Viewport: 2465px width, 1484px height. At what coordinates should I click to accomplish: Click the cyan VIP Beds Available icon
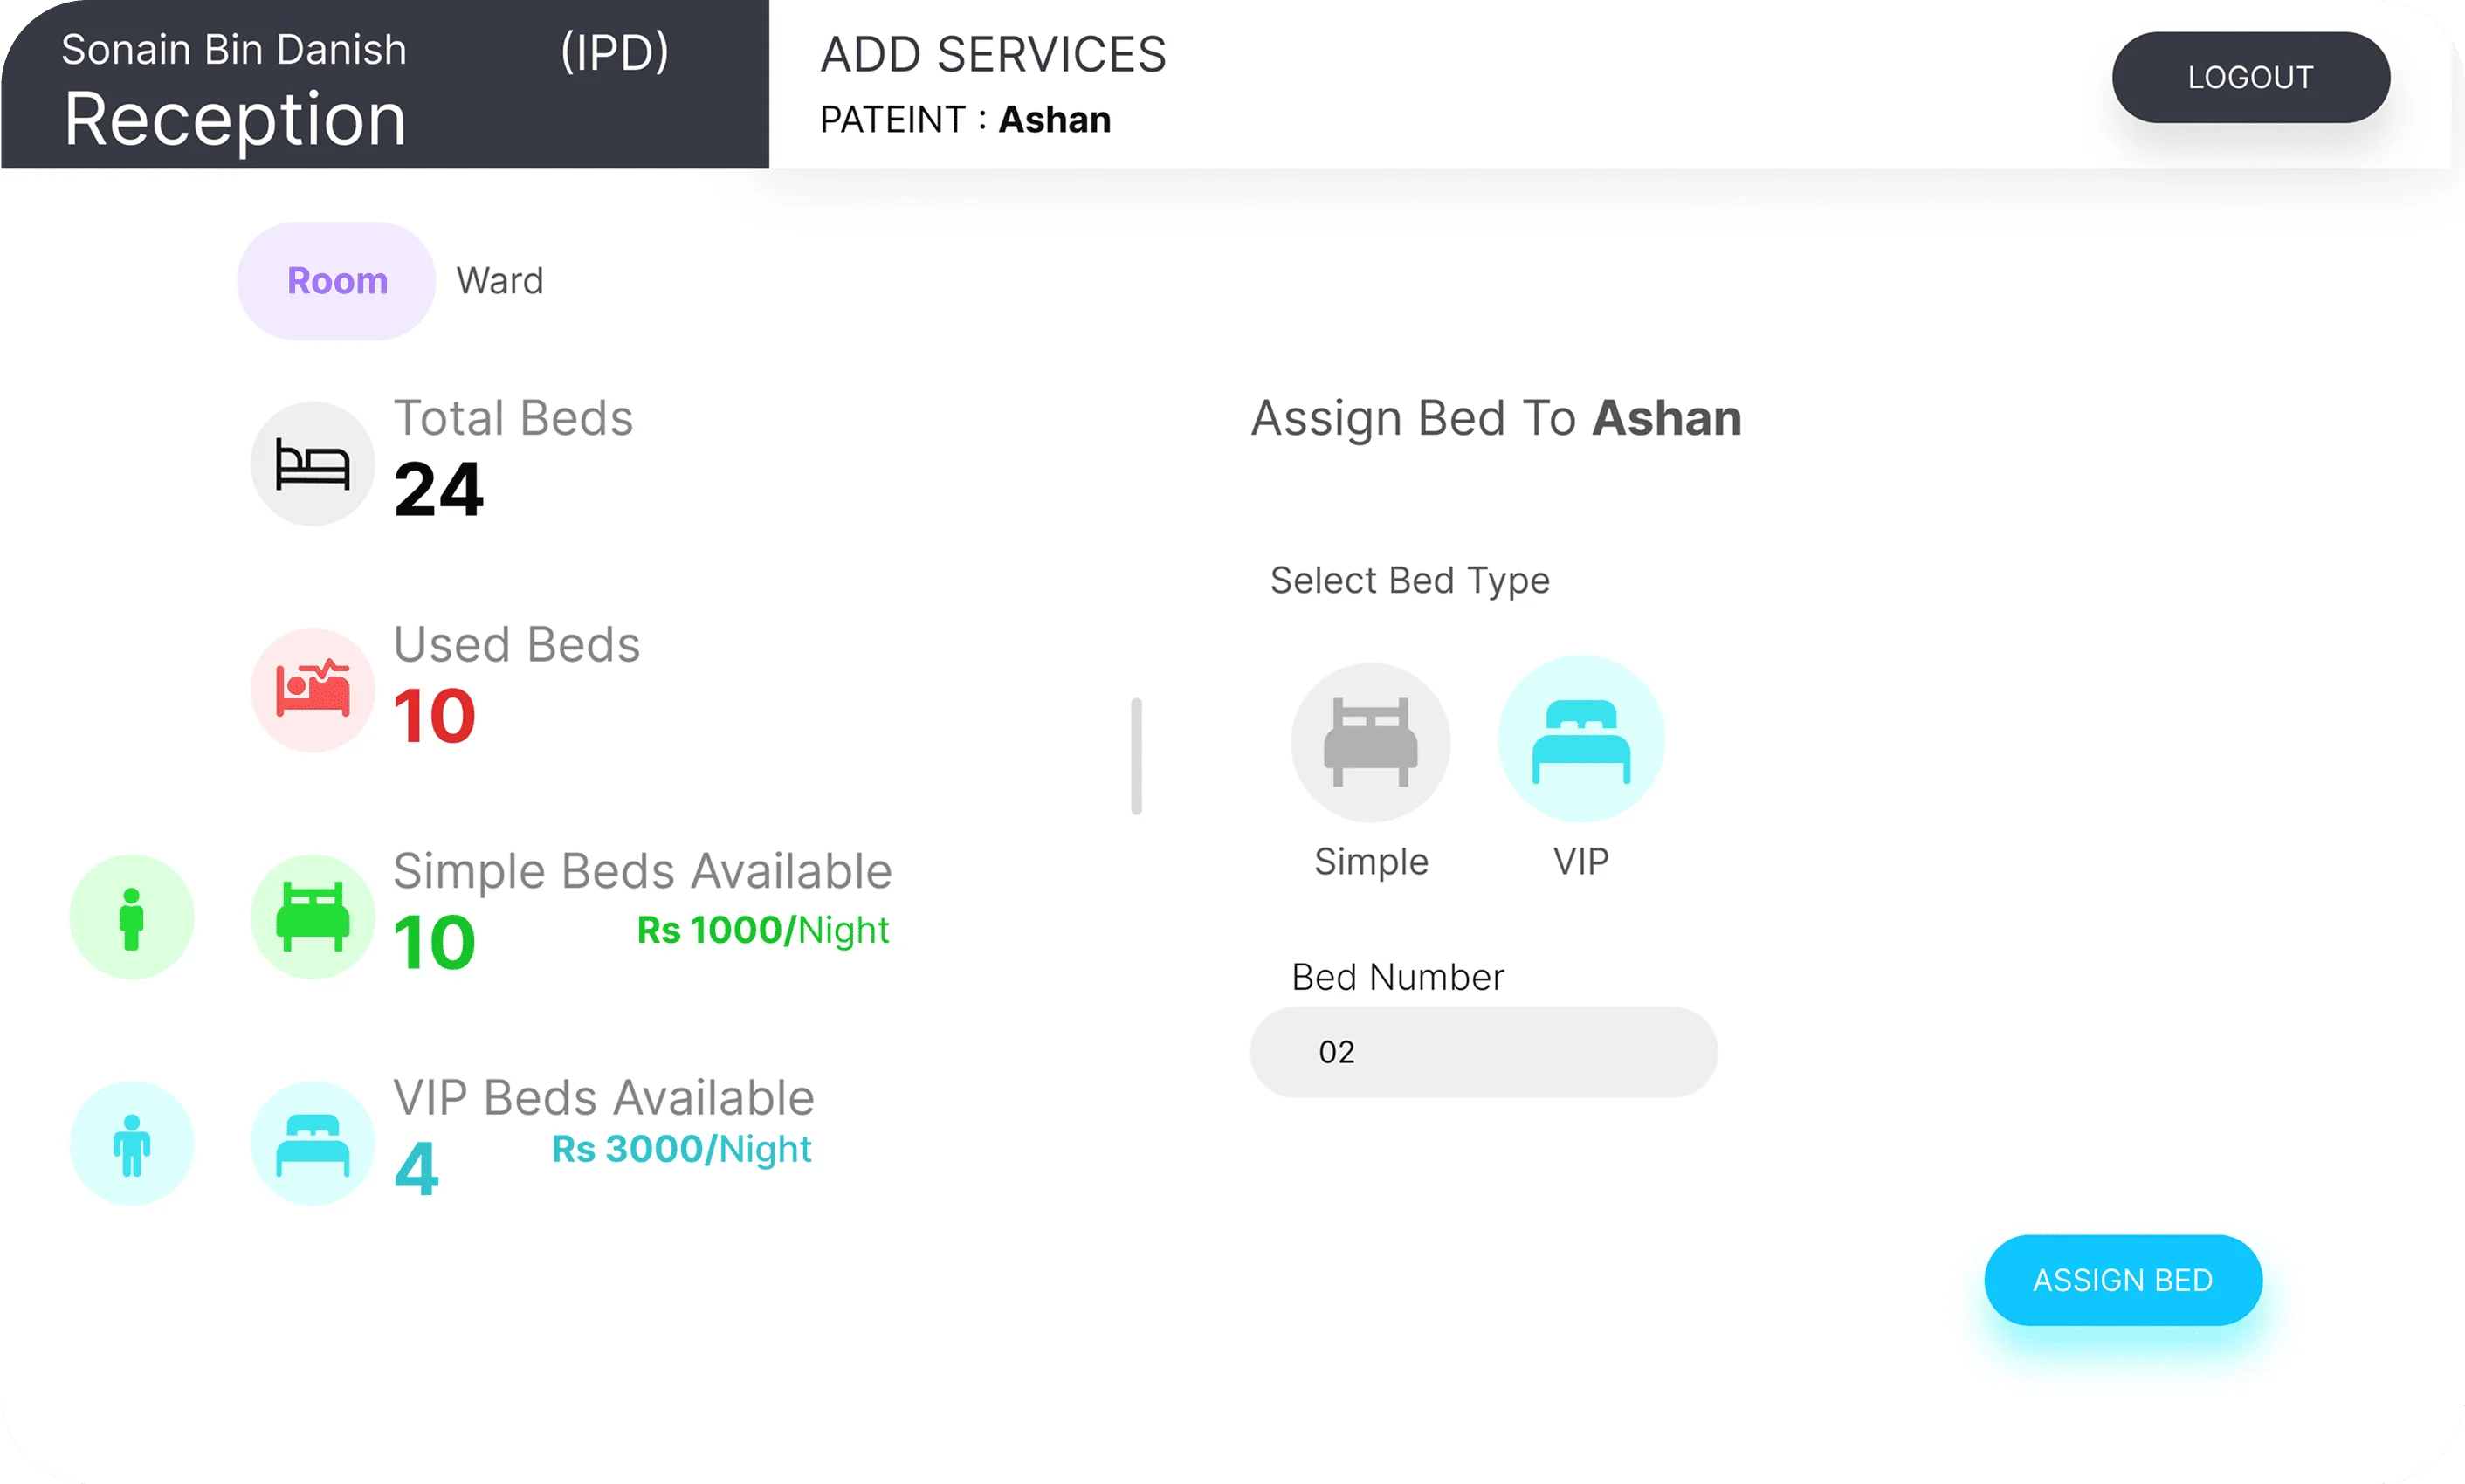pyautogui.click(x=313, y=1143)
